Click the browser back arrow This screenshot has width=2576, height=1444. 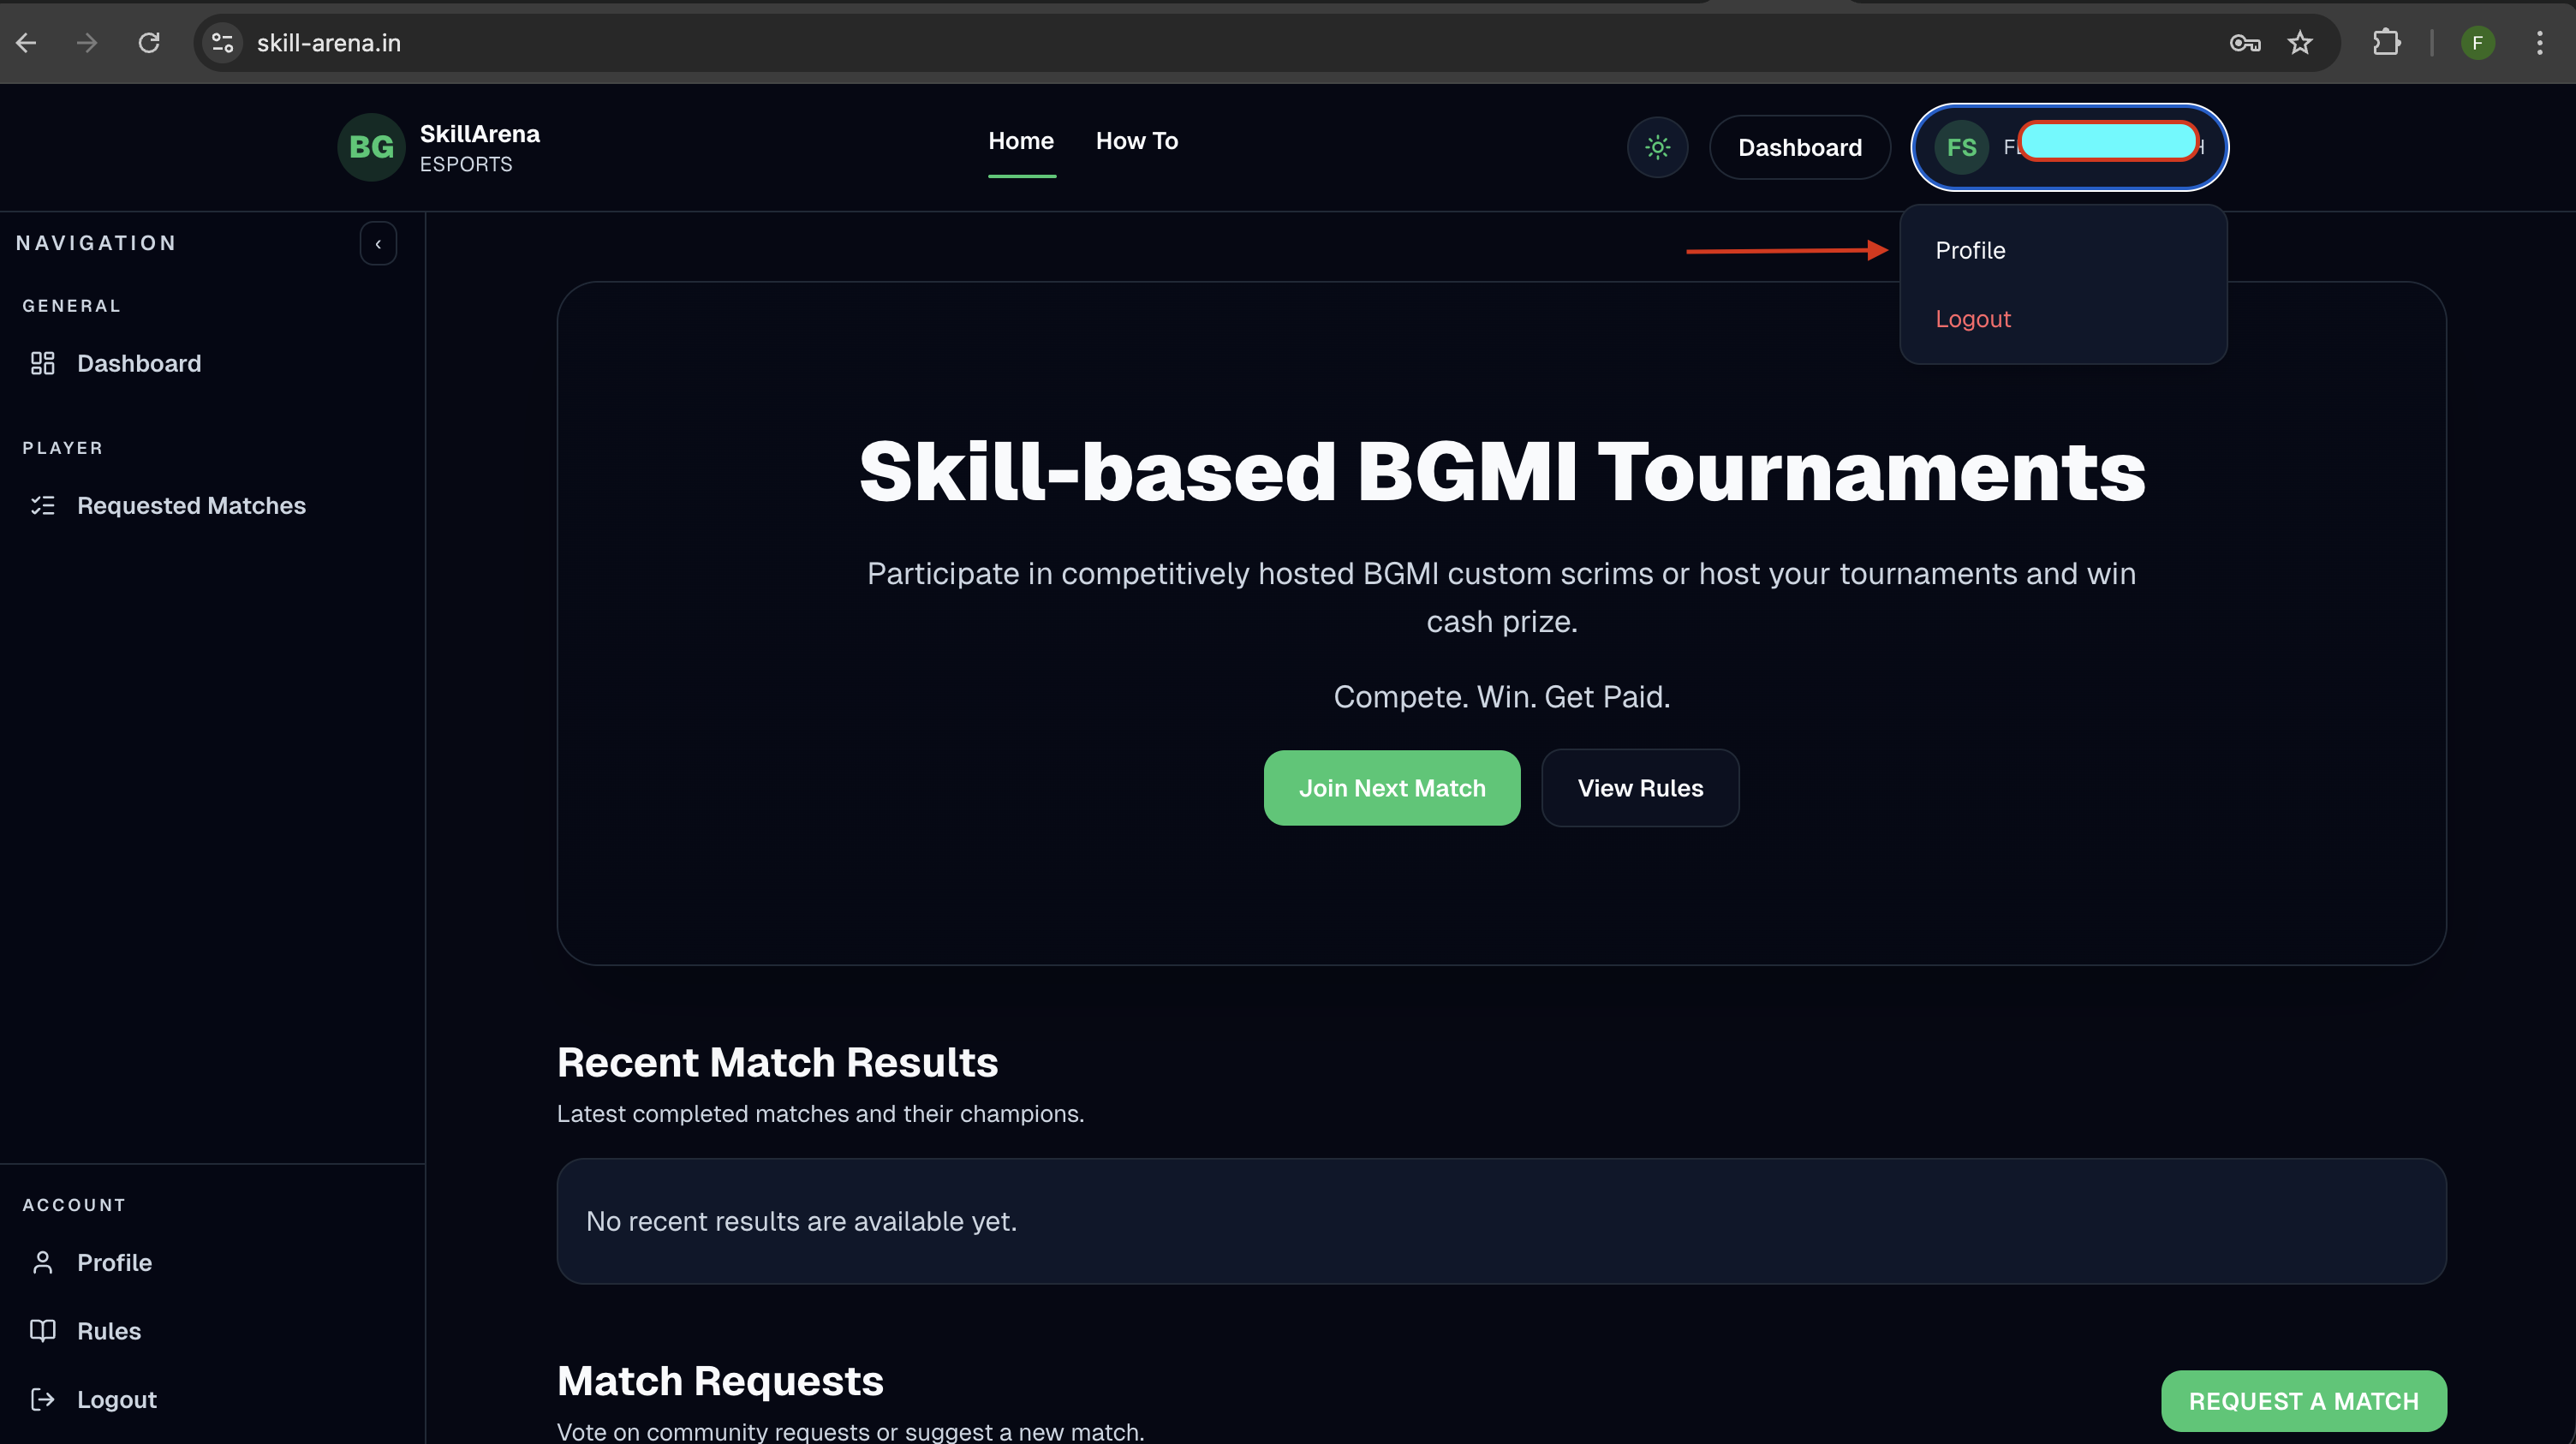point(27,43)
